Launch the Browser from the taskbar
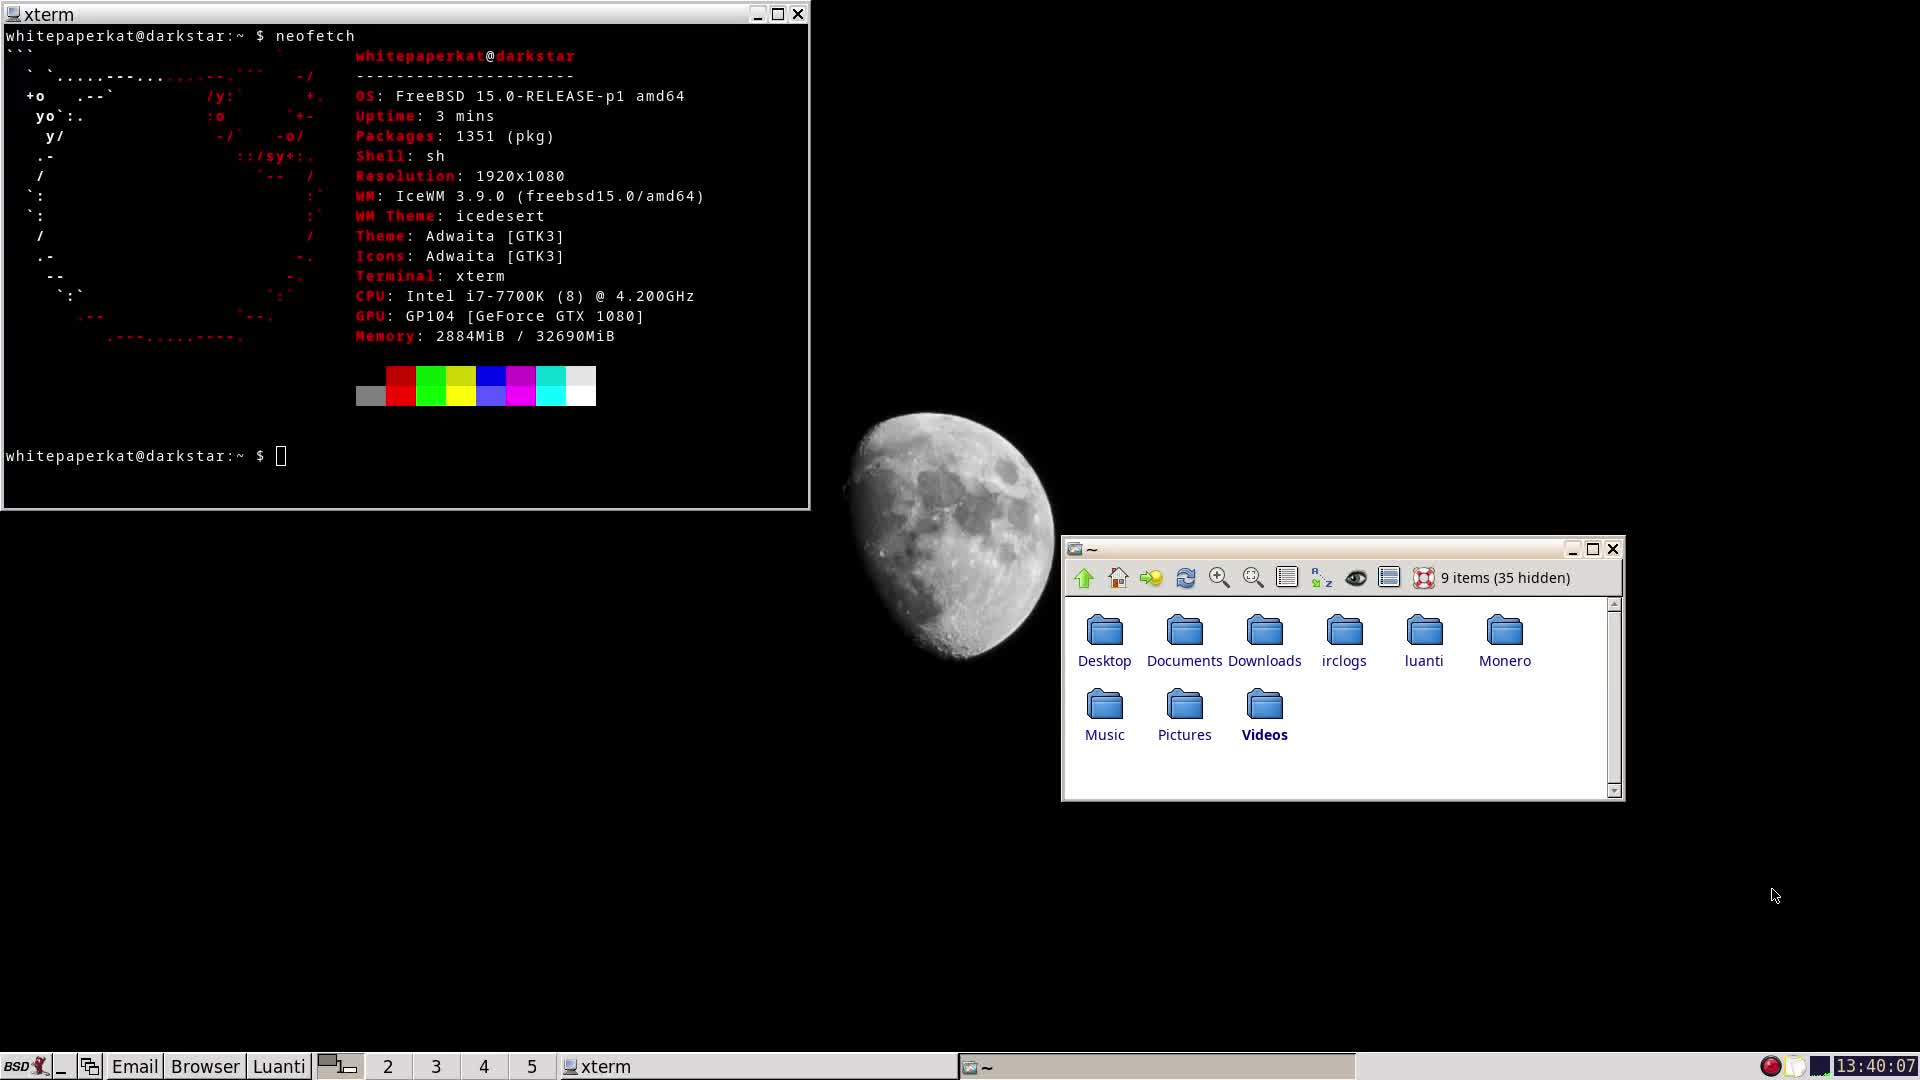 tap(204, 1066)
